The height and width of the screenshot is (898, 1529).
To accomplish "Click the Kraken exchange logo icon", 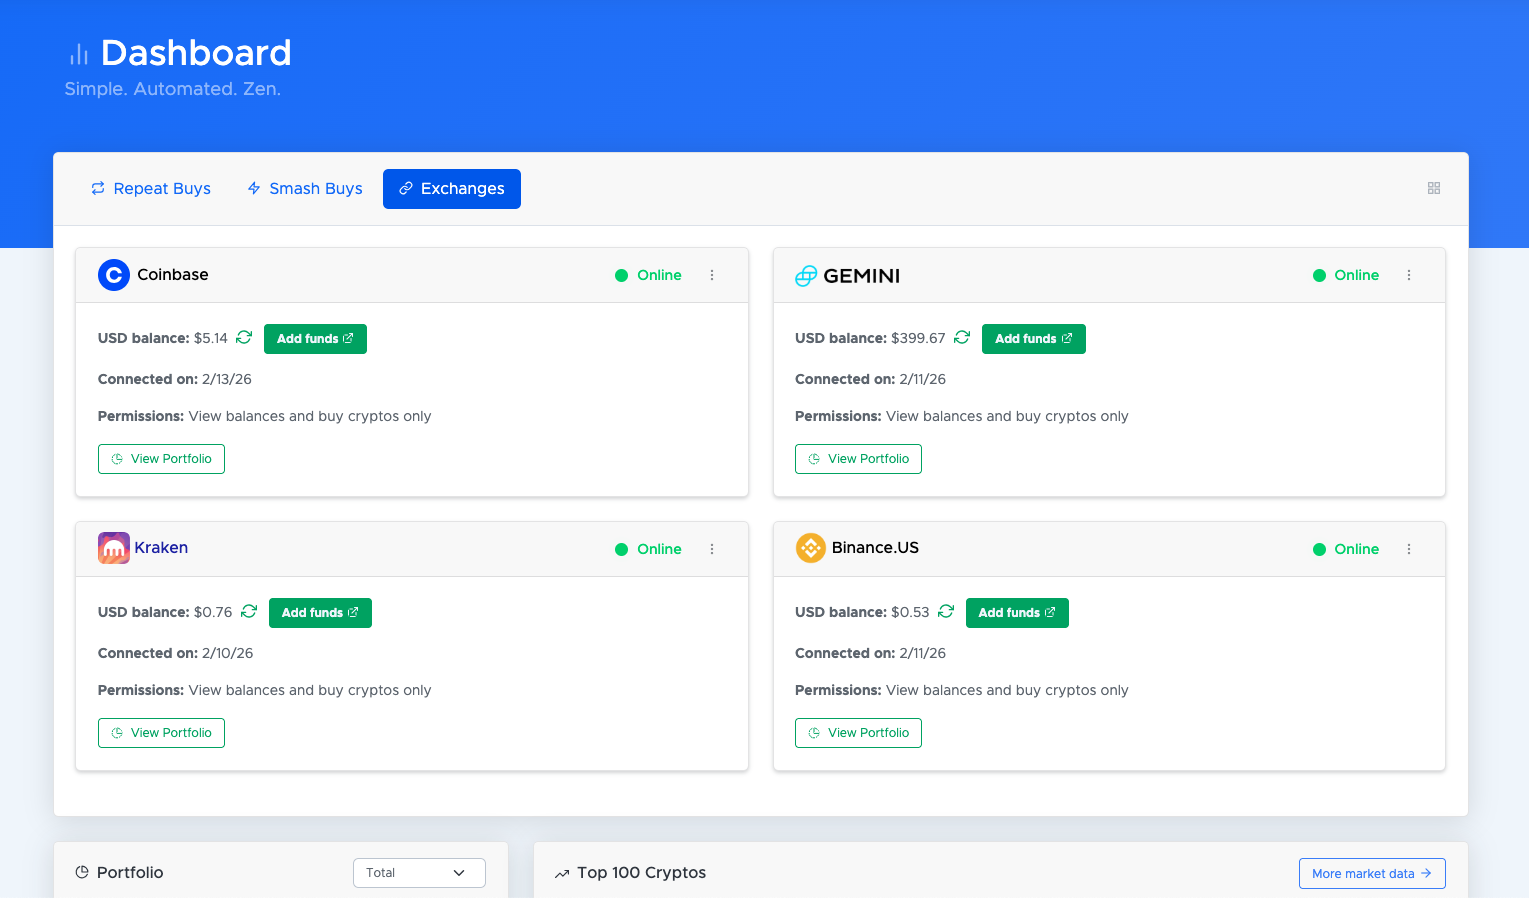I will click(113, 548).
